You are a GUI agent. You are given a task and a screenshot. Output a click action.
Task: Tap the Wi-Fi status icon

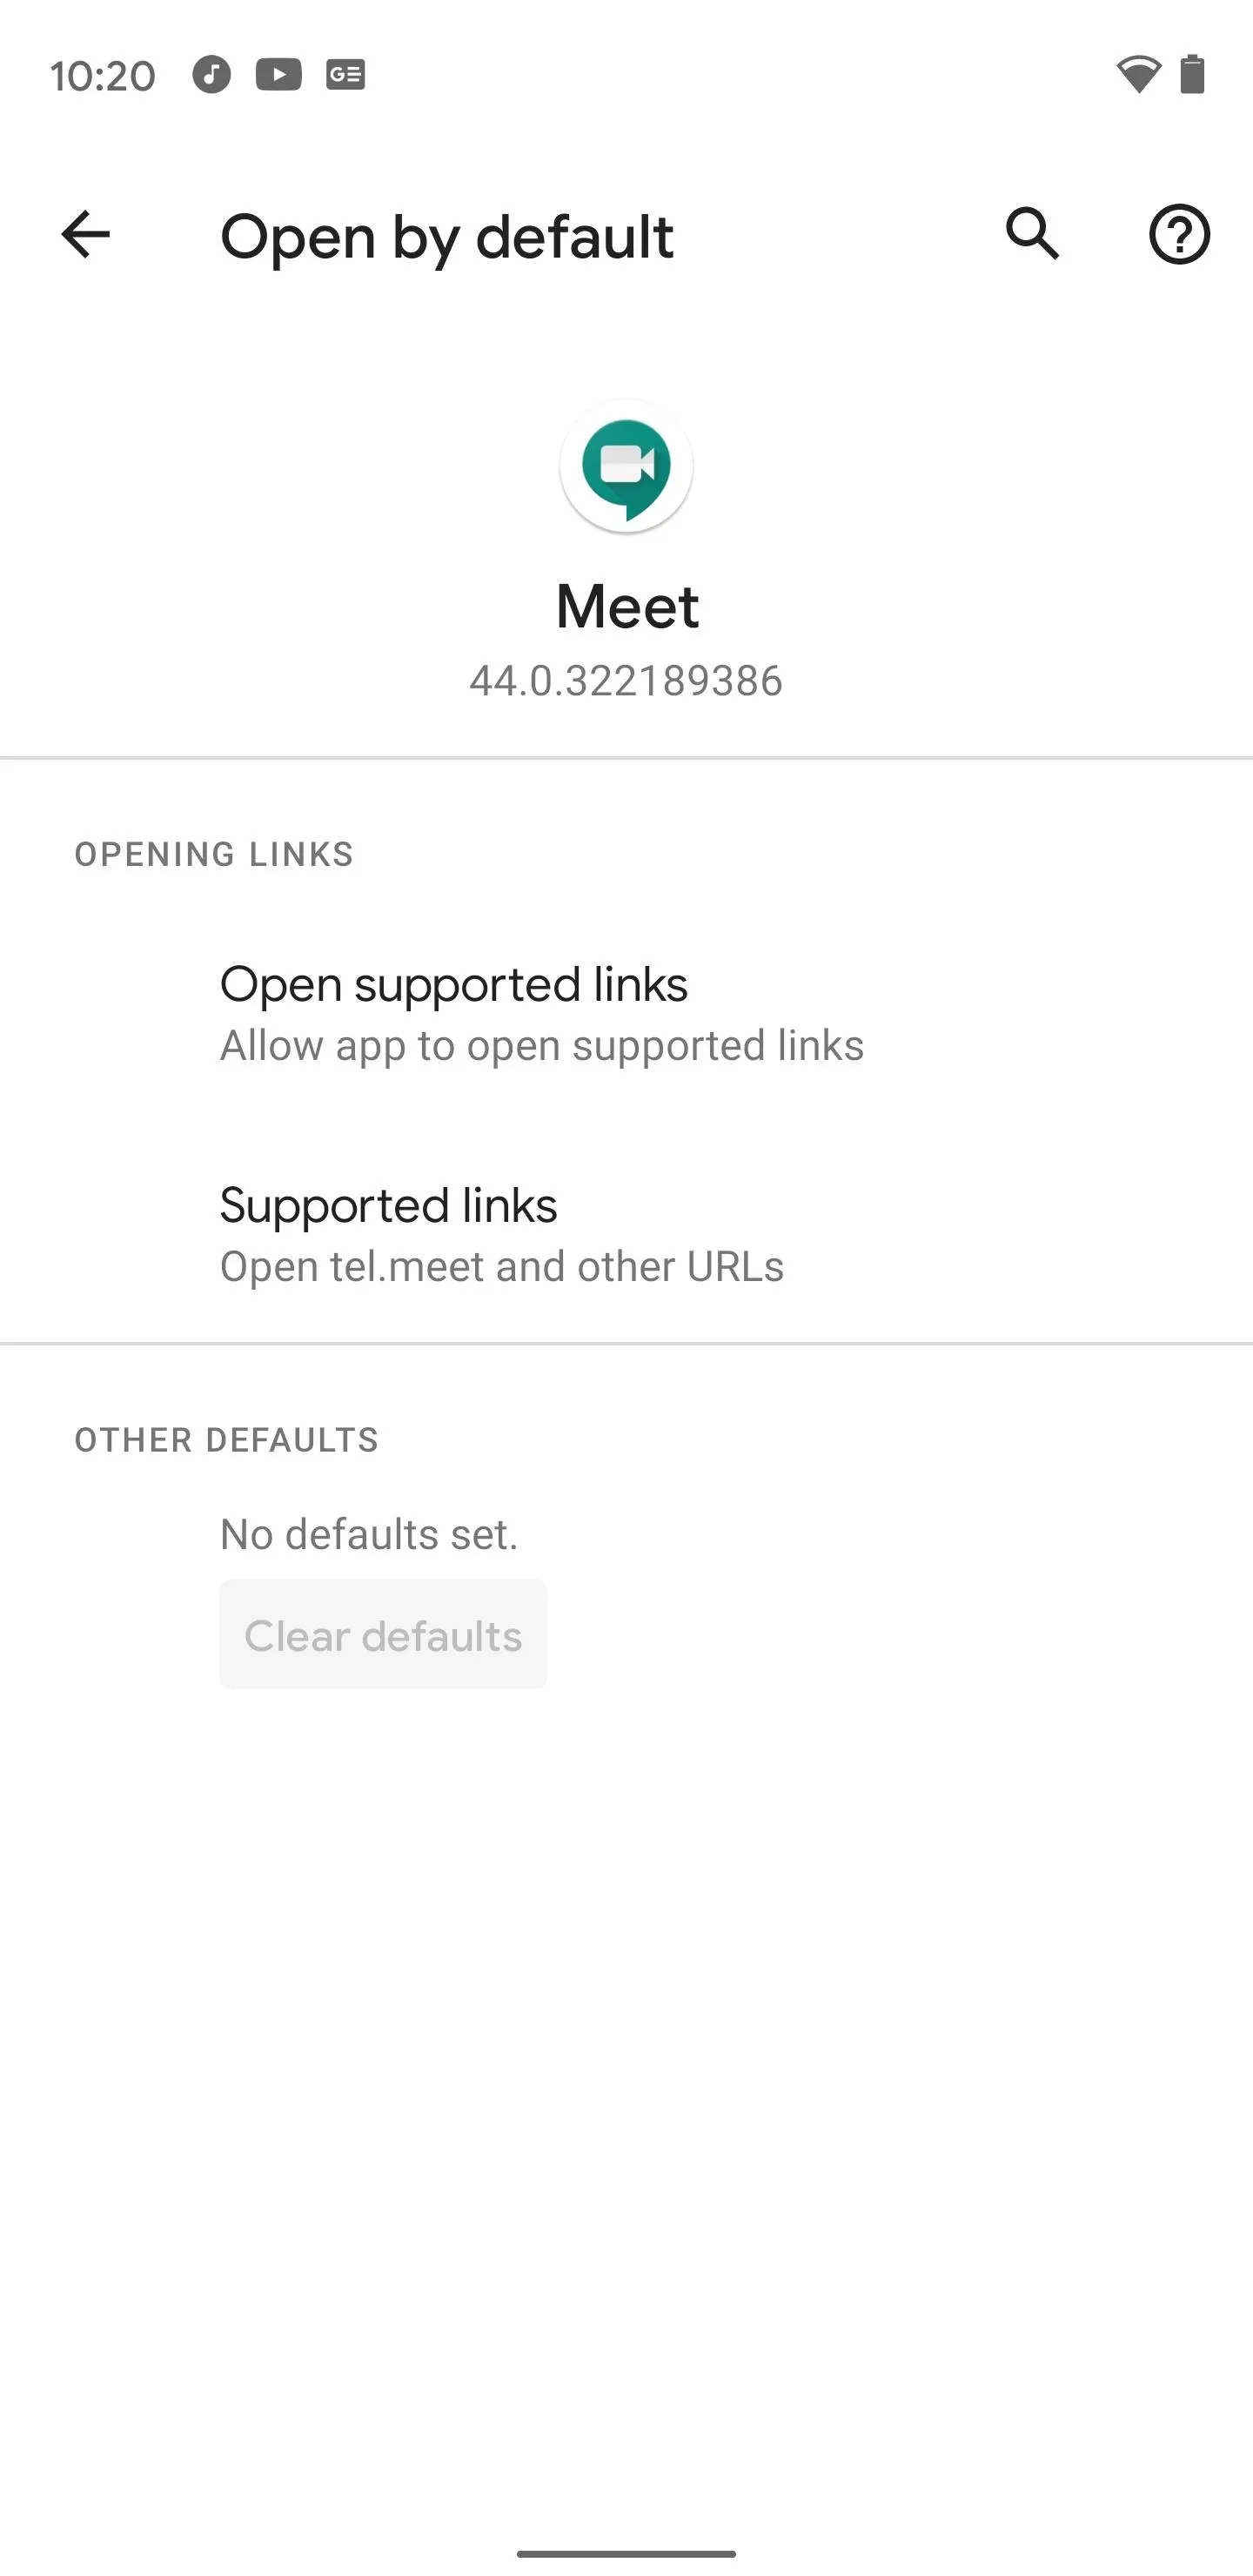coord(1138,75)
